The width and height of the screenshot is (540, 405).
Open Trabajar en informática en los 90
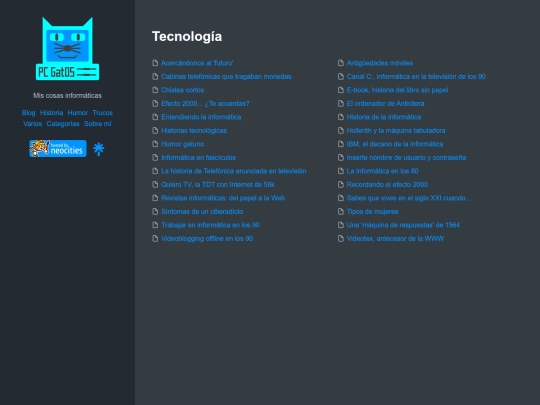(210, 225)
